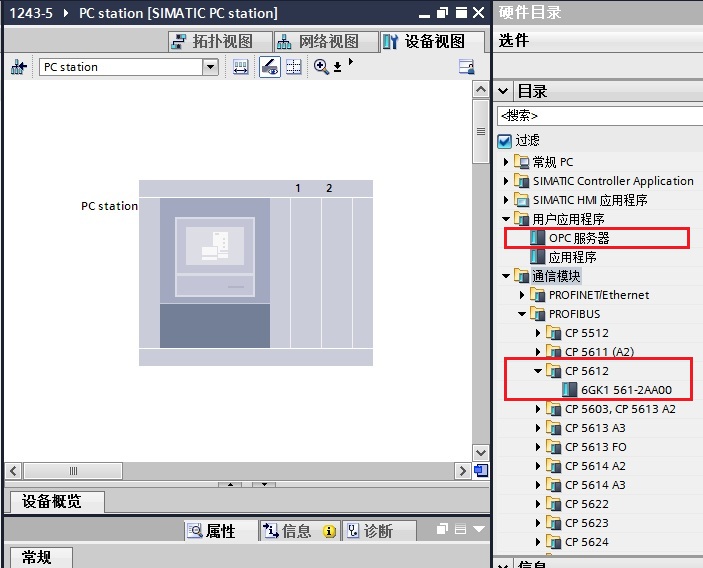Viewport: 703px width, 568px height.
Task: Select module 6GK1 561-2AA00
Action: click(x=626, y=390)
